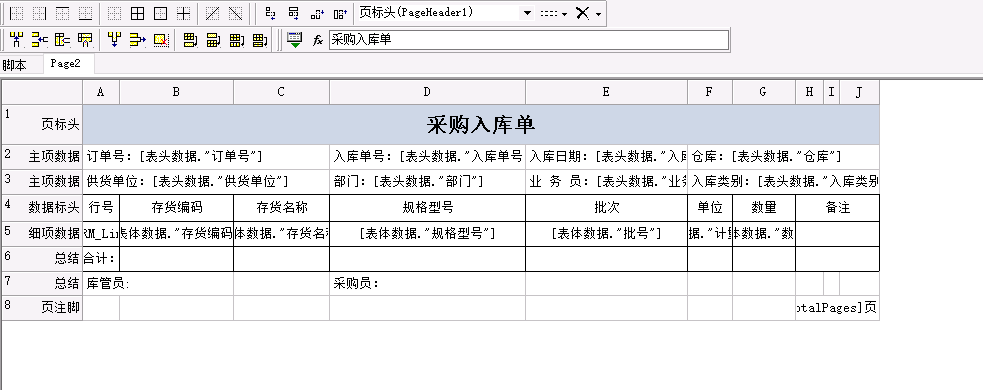Click the grid icon with top row highlighted yellow

213,41
